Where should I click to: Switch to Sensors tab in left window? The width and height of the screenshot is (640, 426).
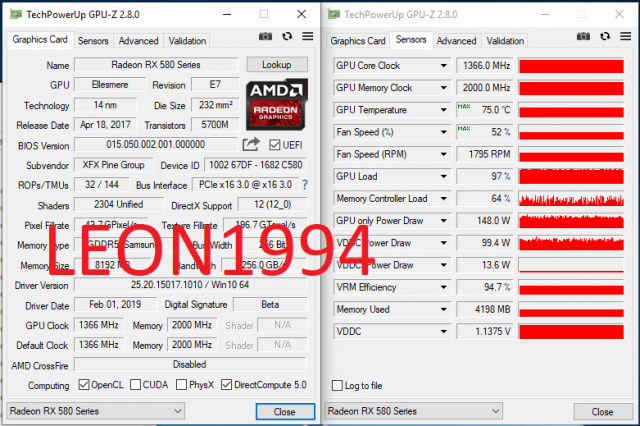click(93, 41)
